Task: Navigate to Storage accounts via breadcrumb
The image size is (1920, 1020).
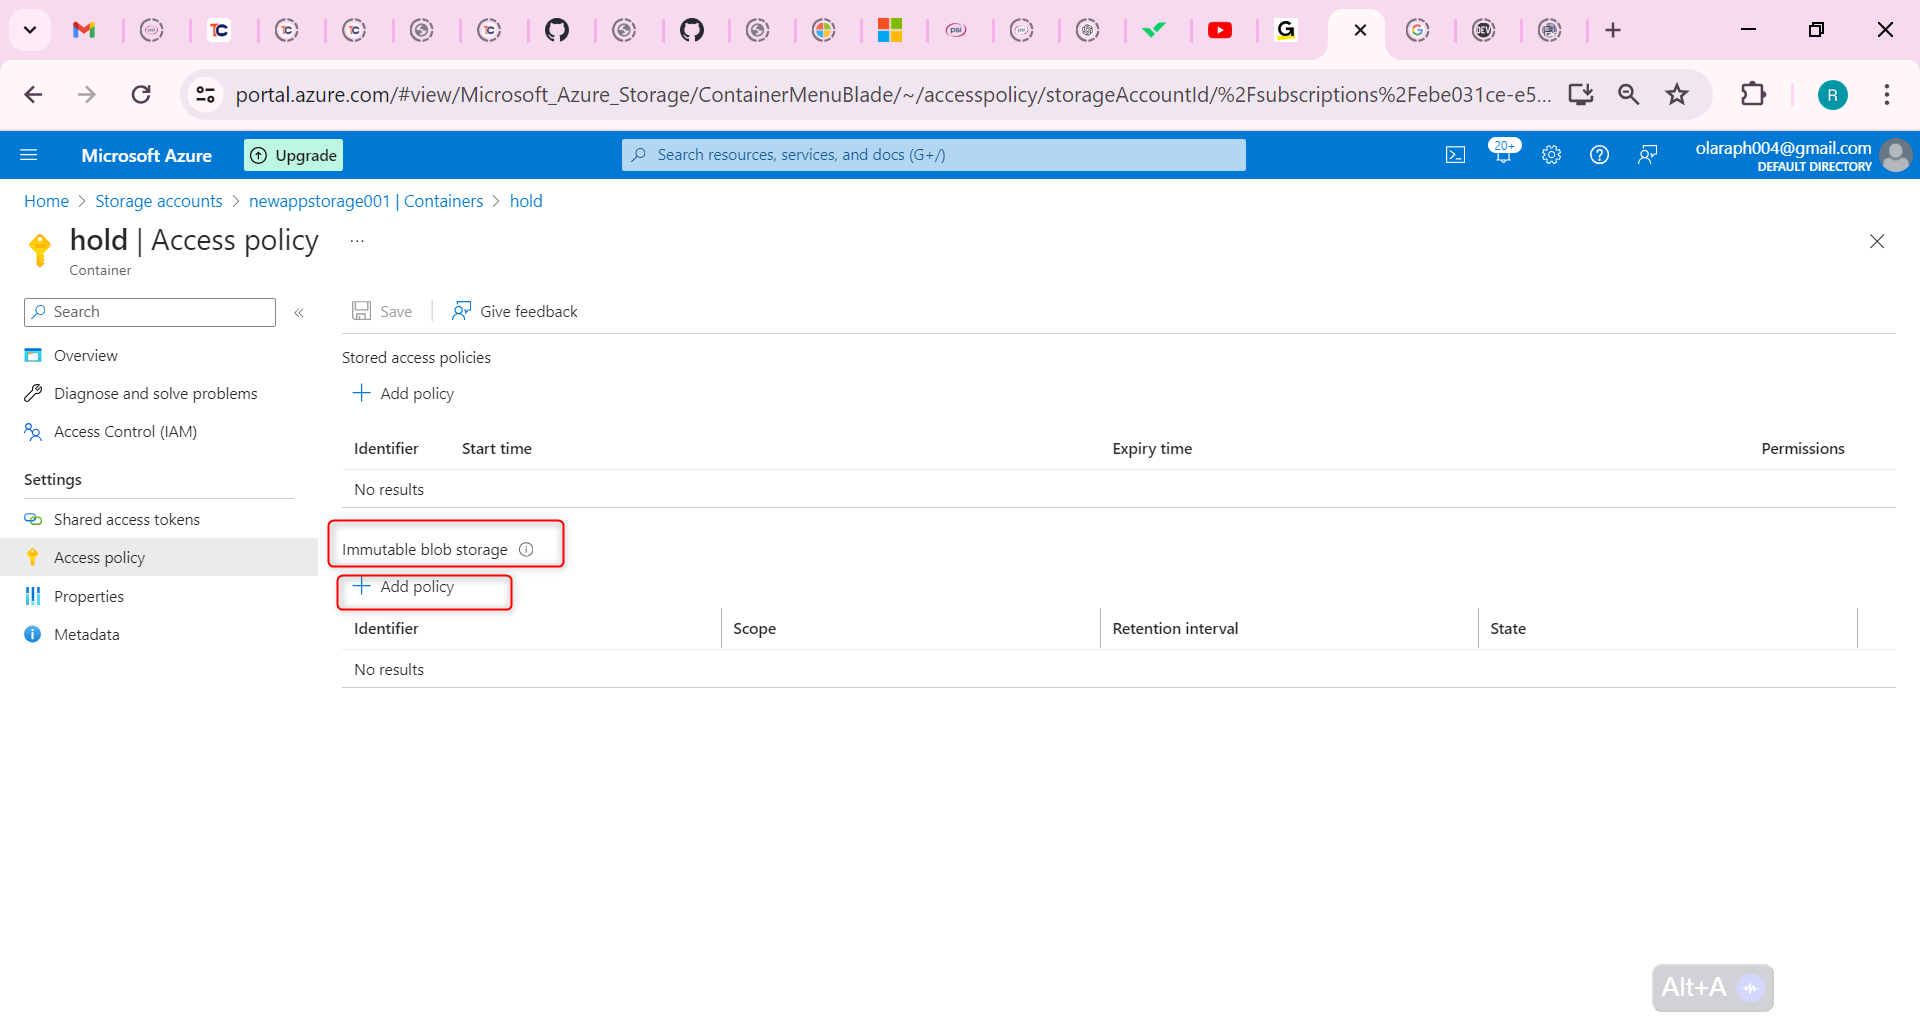Action: pos(158,201)
